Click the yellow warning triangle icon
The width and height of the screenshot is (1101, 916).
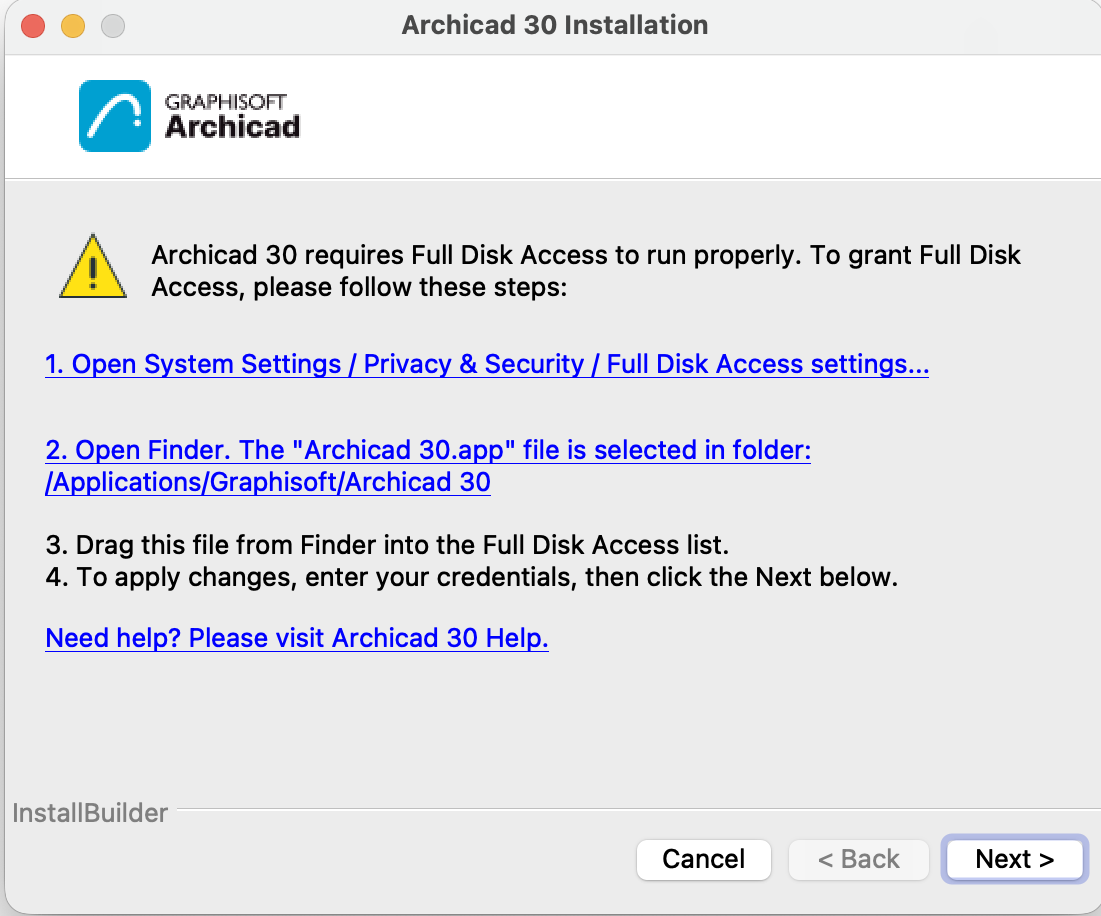click(x=93, y=267)
